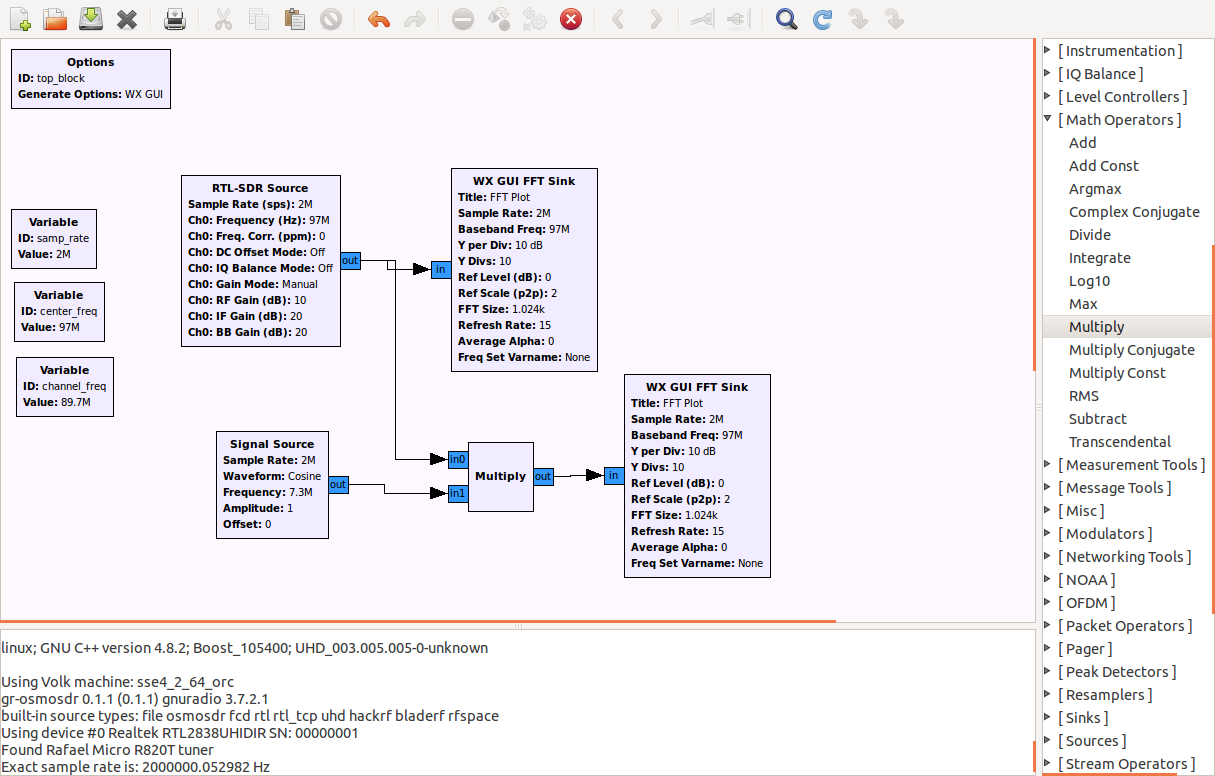Select Complex Conjugate in block tree

tap(1134, 212)
